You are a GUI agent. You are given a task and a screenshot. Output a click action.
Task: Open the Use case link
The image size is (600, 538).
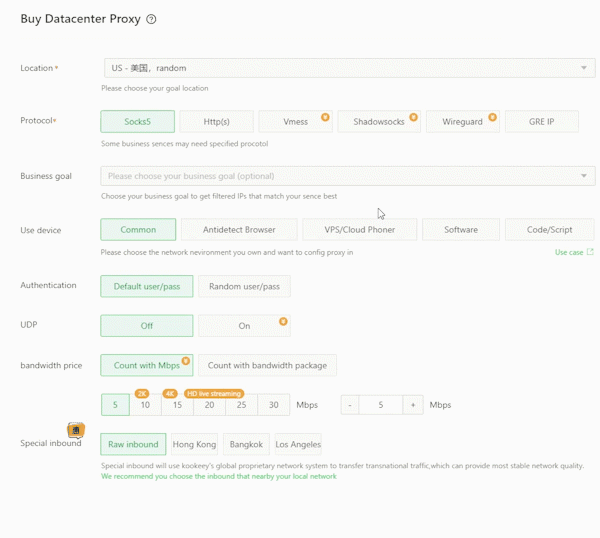[569, 252]
